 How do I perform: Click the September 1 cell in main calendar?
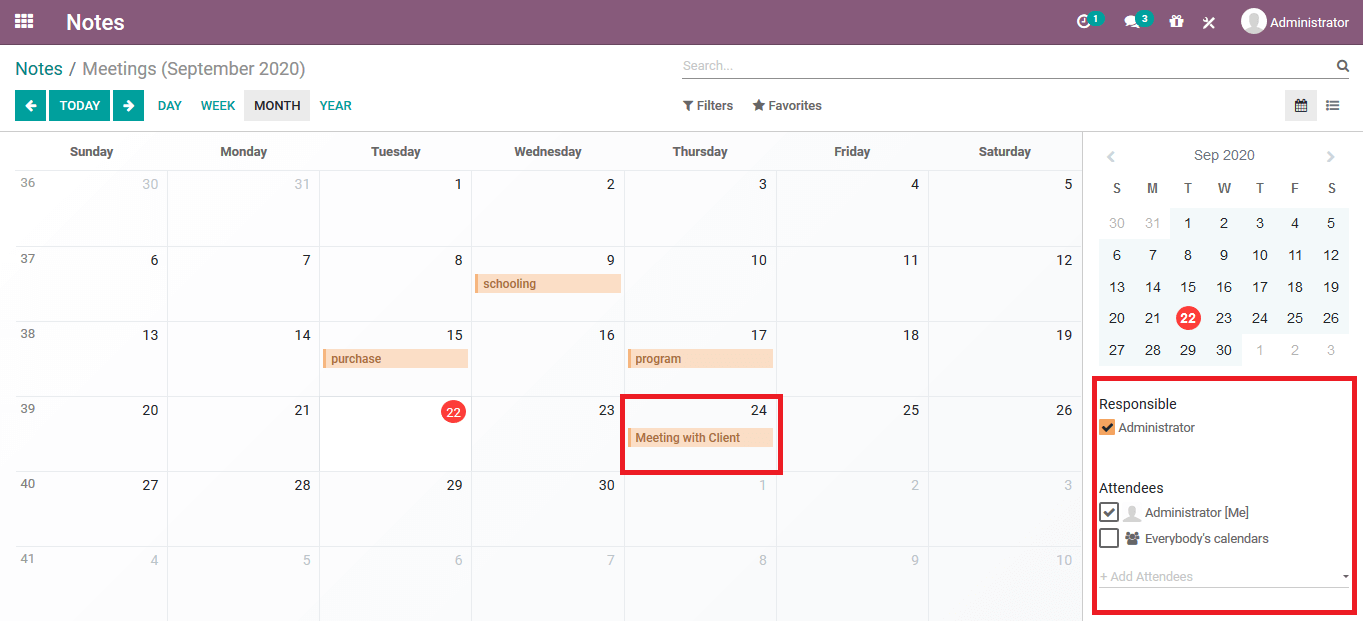(x=396, y=209)
